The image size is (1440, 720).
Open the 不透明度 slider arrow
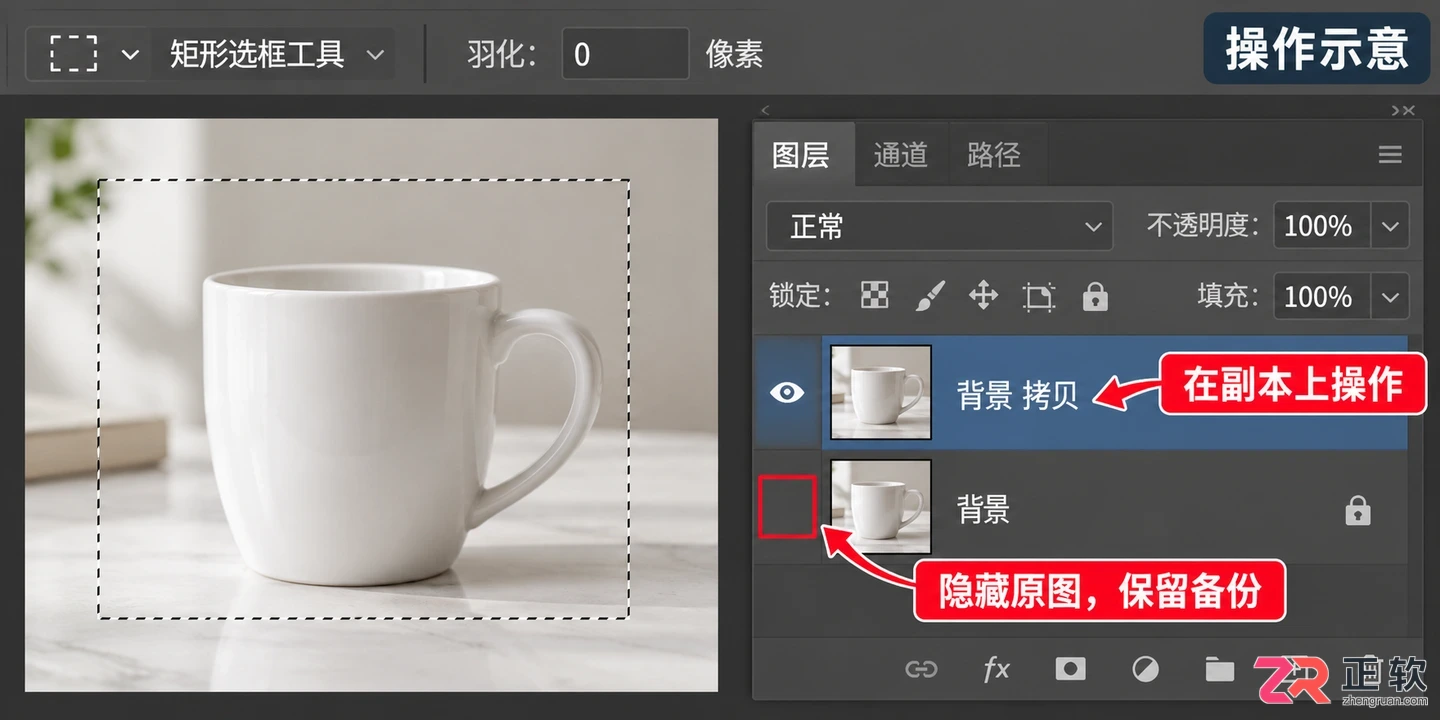click(x=1390, y=226)
